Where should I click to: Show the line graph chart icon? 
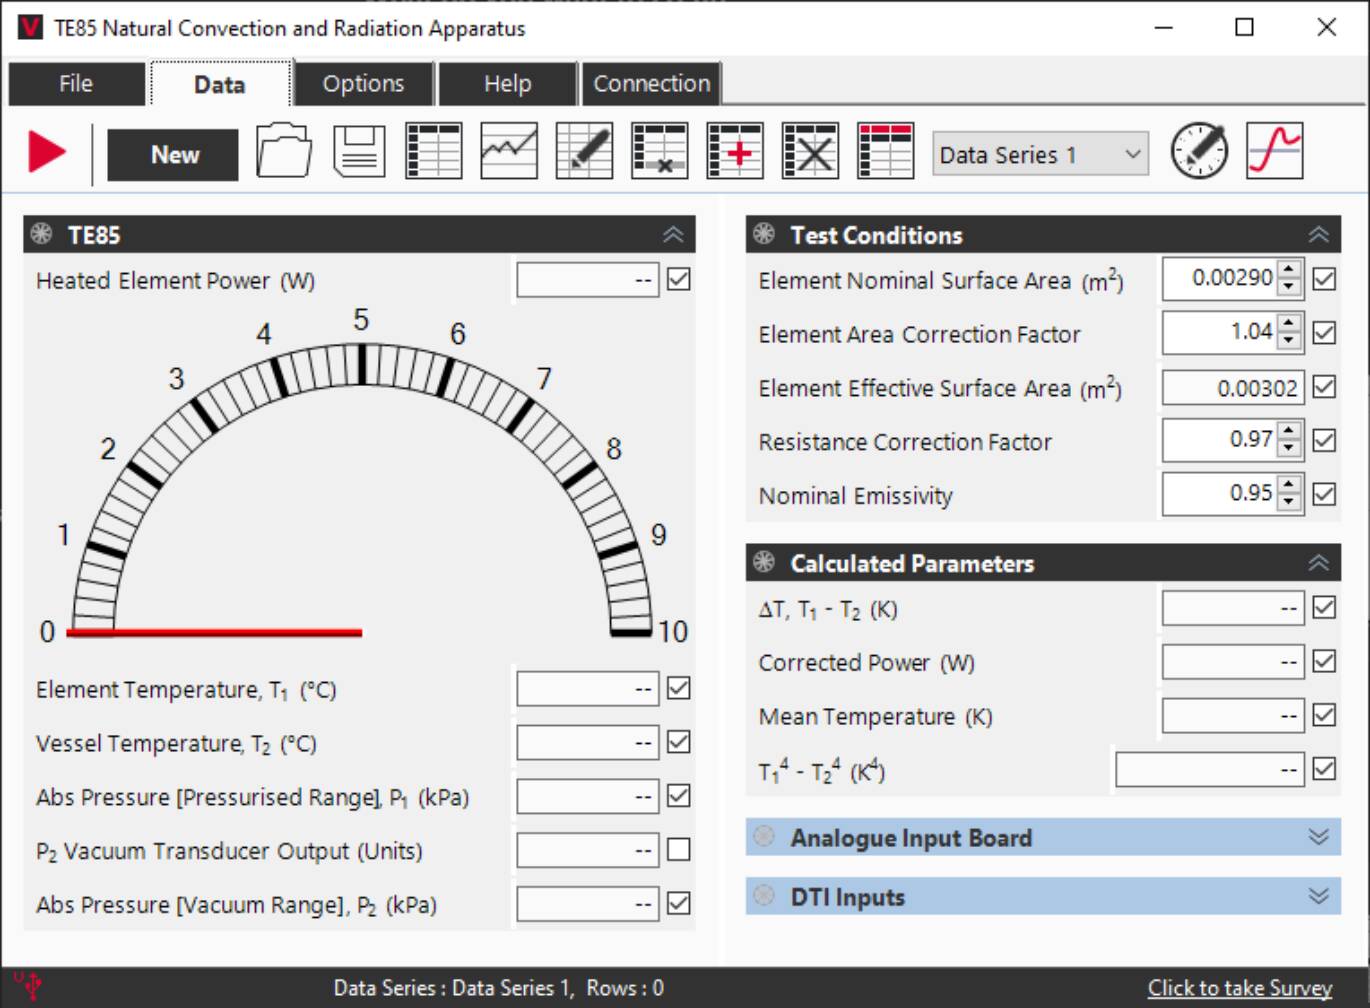[x=509, y=152]
